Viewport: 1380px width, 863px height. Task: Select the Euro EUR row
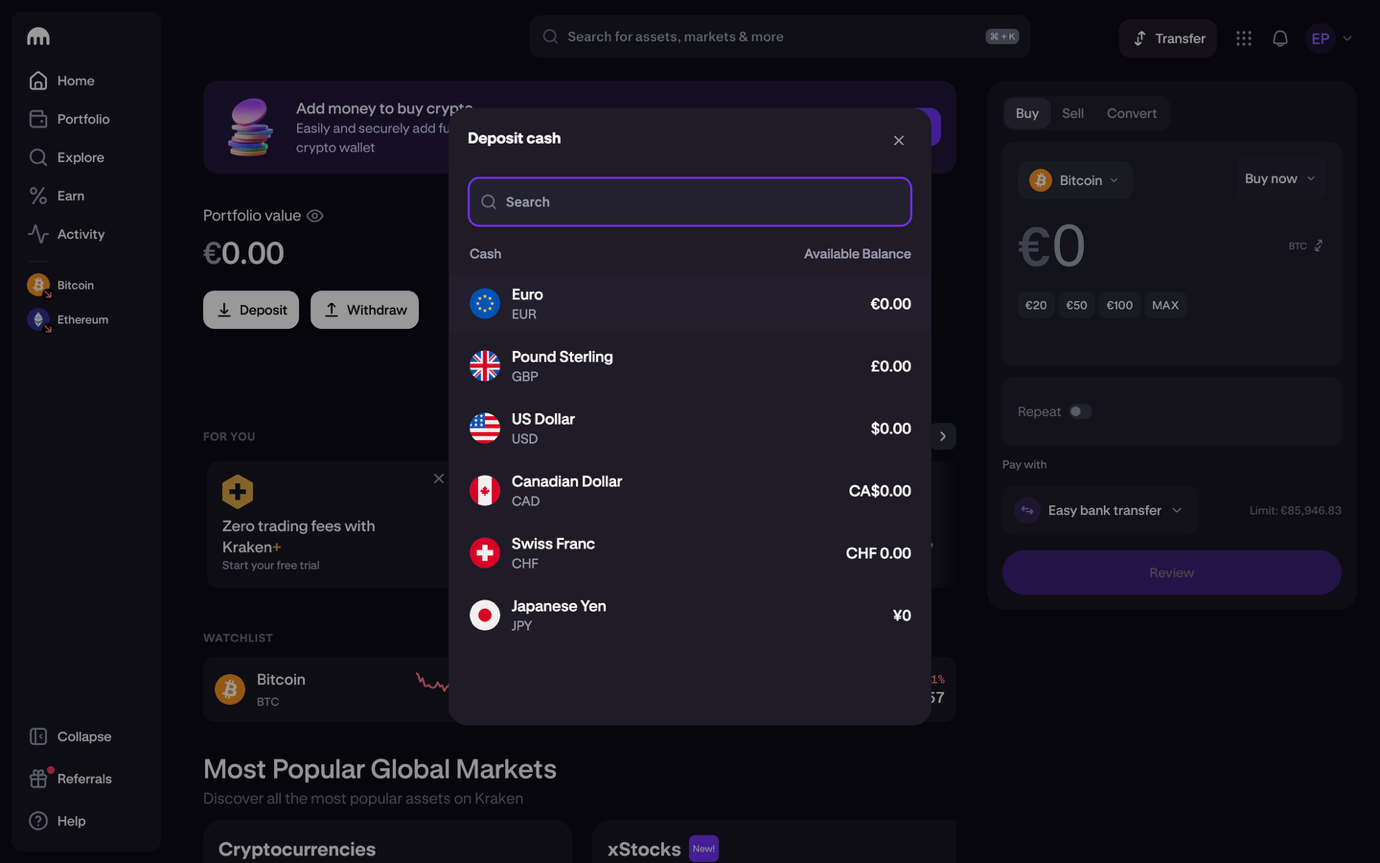690,304
